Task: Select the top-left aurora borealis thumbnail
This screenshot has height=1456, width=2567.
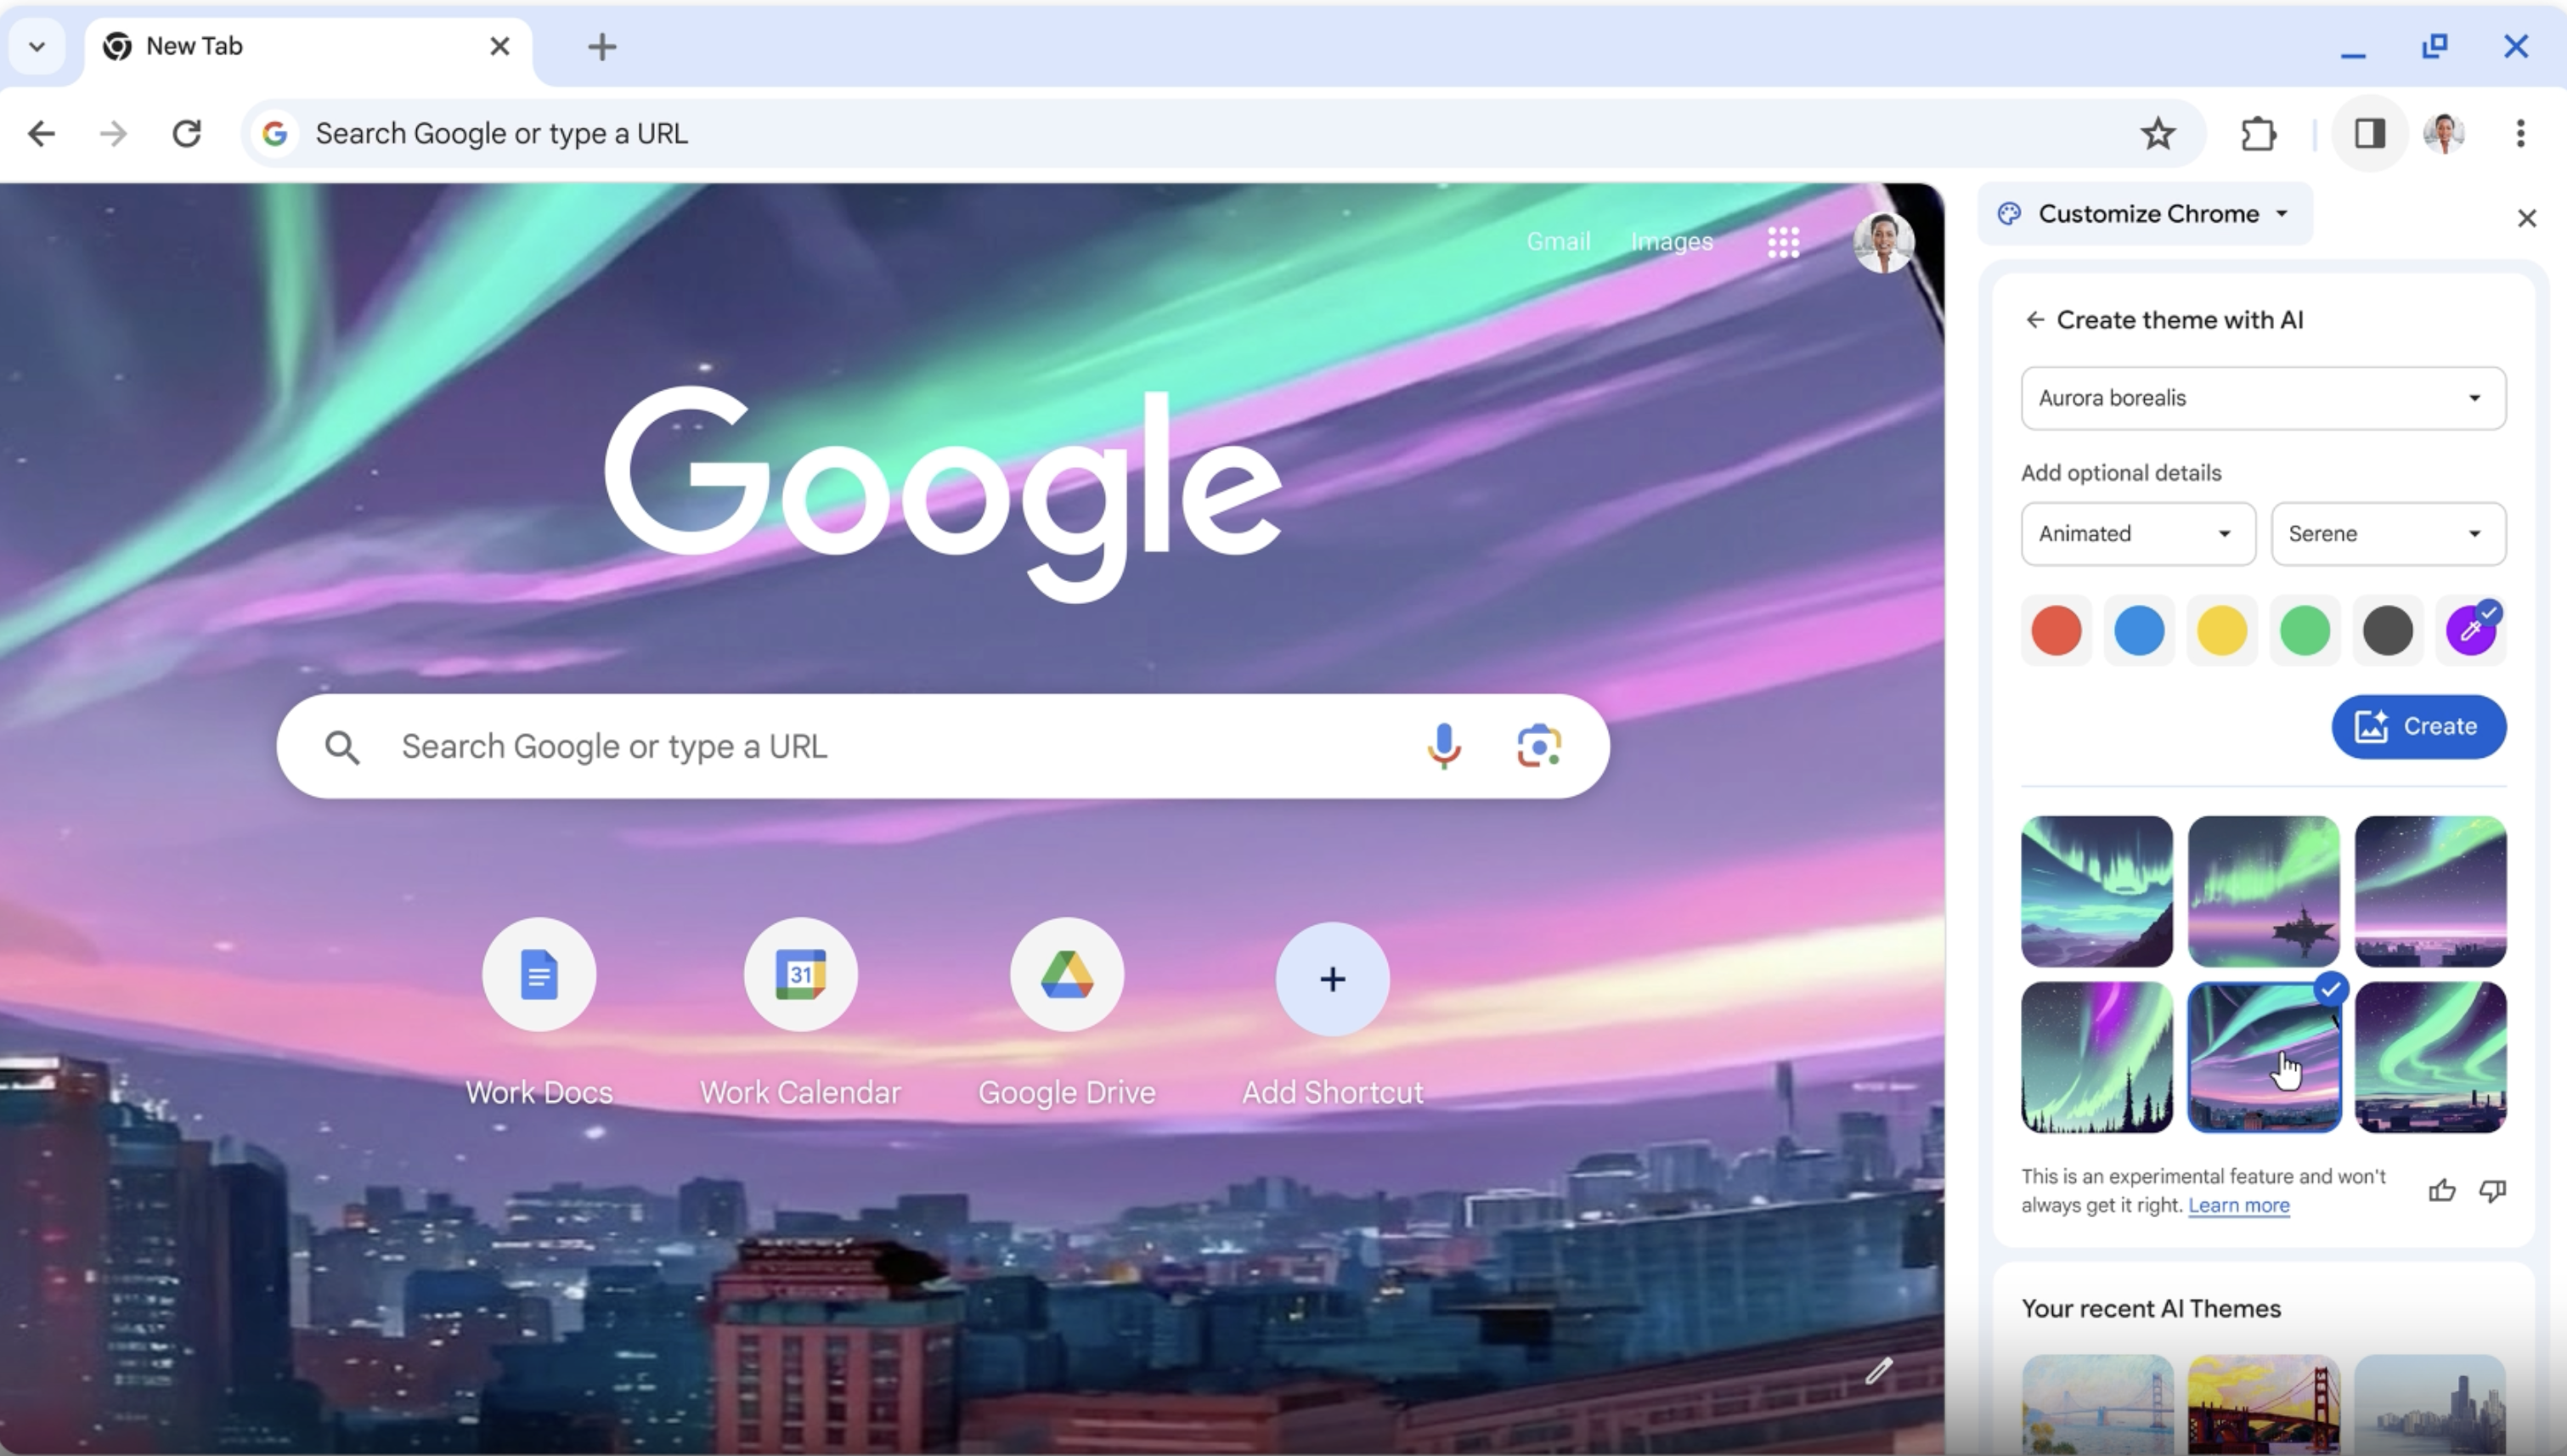Action: [2096, 890]
